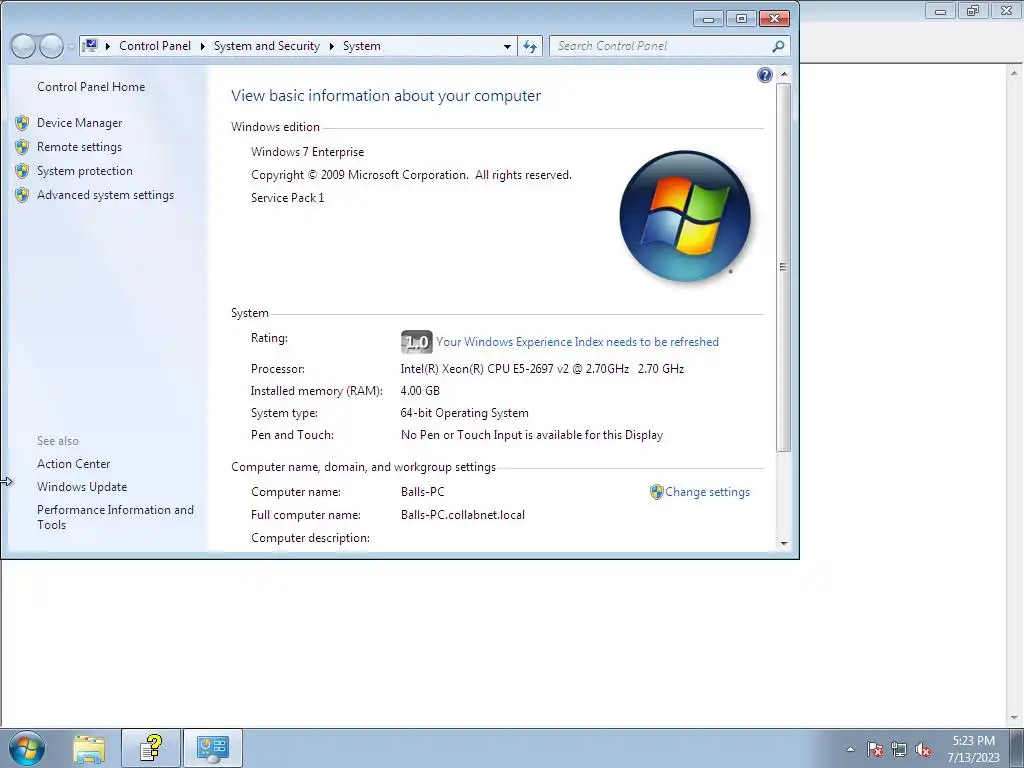Select Control Panel breadcrumb
The height and width of the screenshot is (768, 1024).
click(x=155, y=46)
